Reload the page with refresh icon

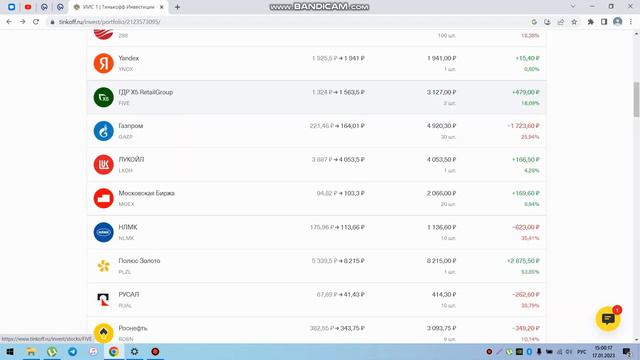(36, 22)
